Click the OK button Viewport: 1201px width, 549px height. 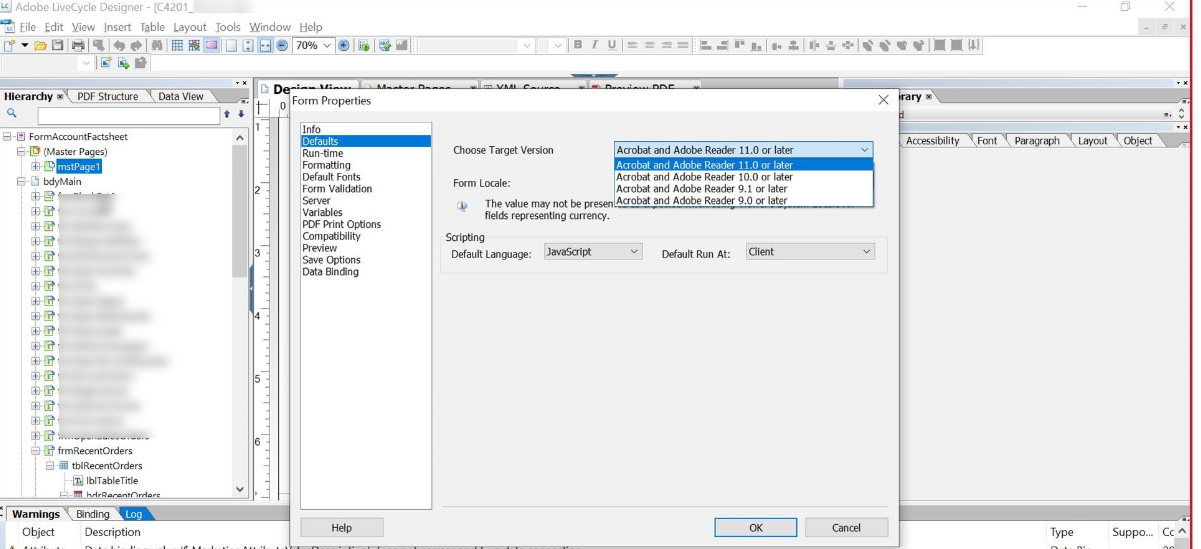coord(756,528)
